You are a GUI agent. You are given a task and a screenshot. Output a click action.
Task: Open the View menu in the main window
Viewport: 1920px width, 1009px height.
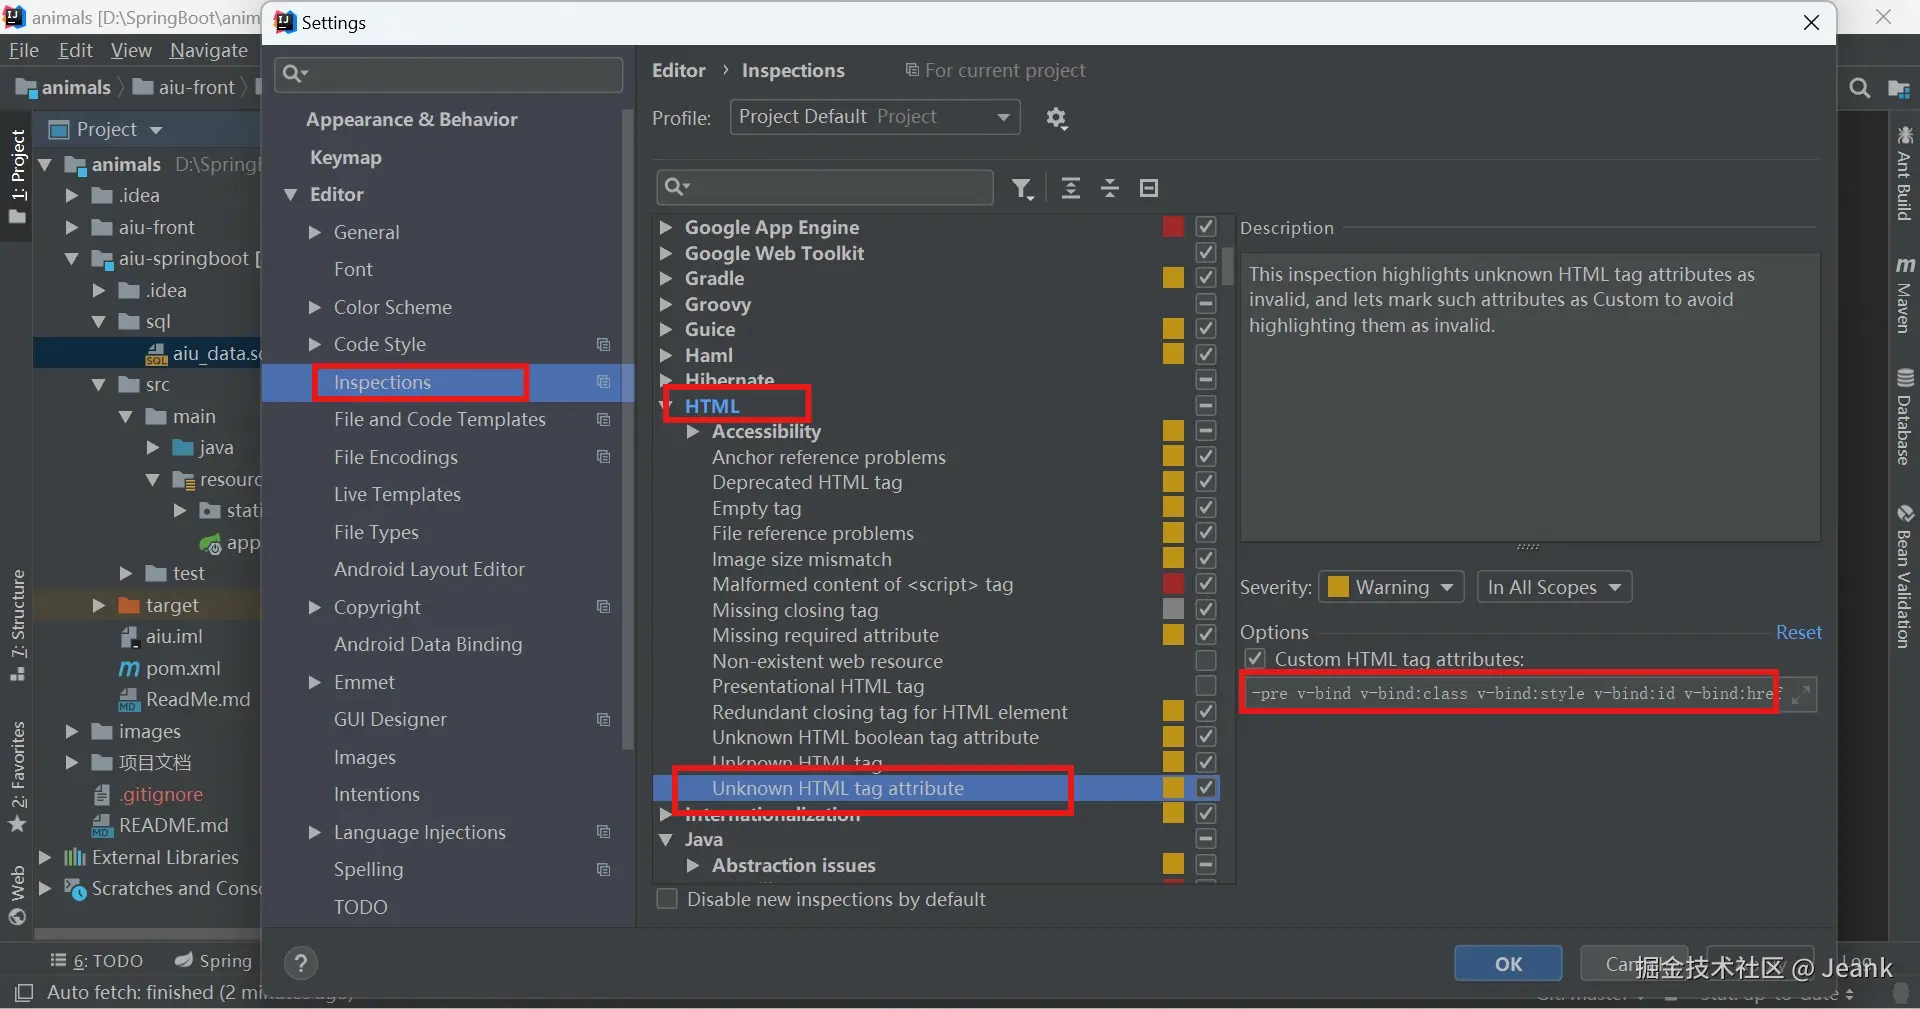coord(131,50)
